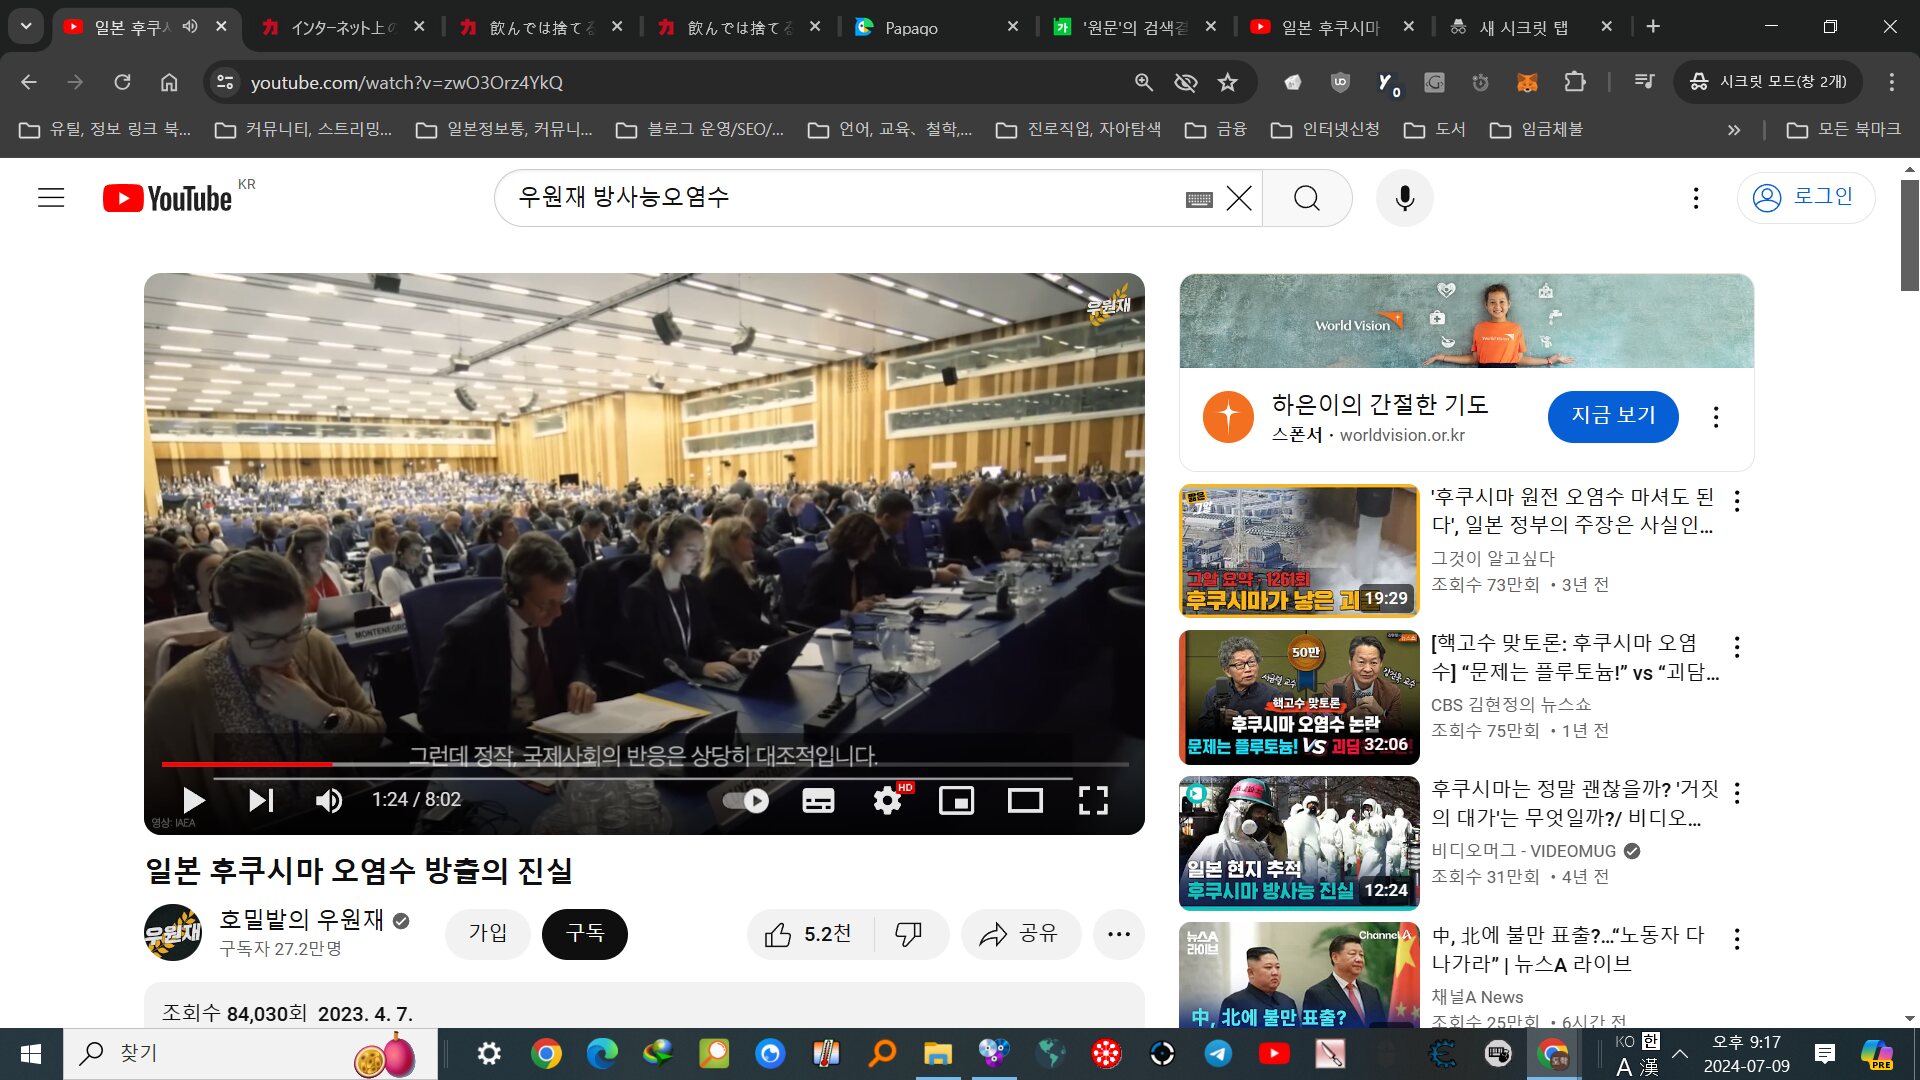1920x1080 pixels.
Task: Search with voice microphone
Action: pos(1404,198)
